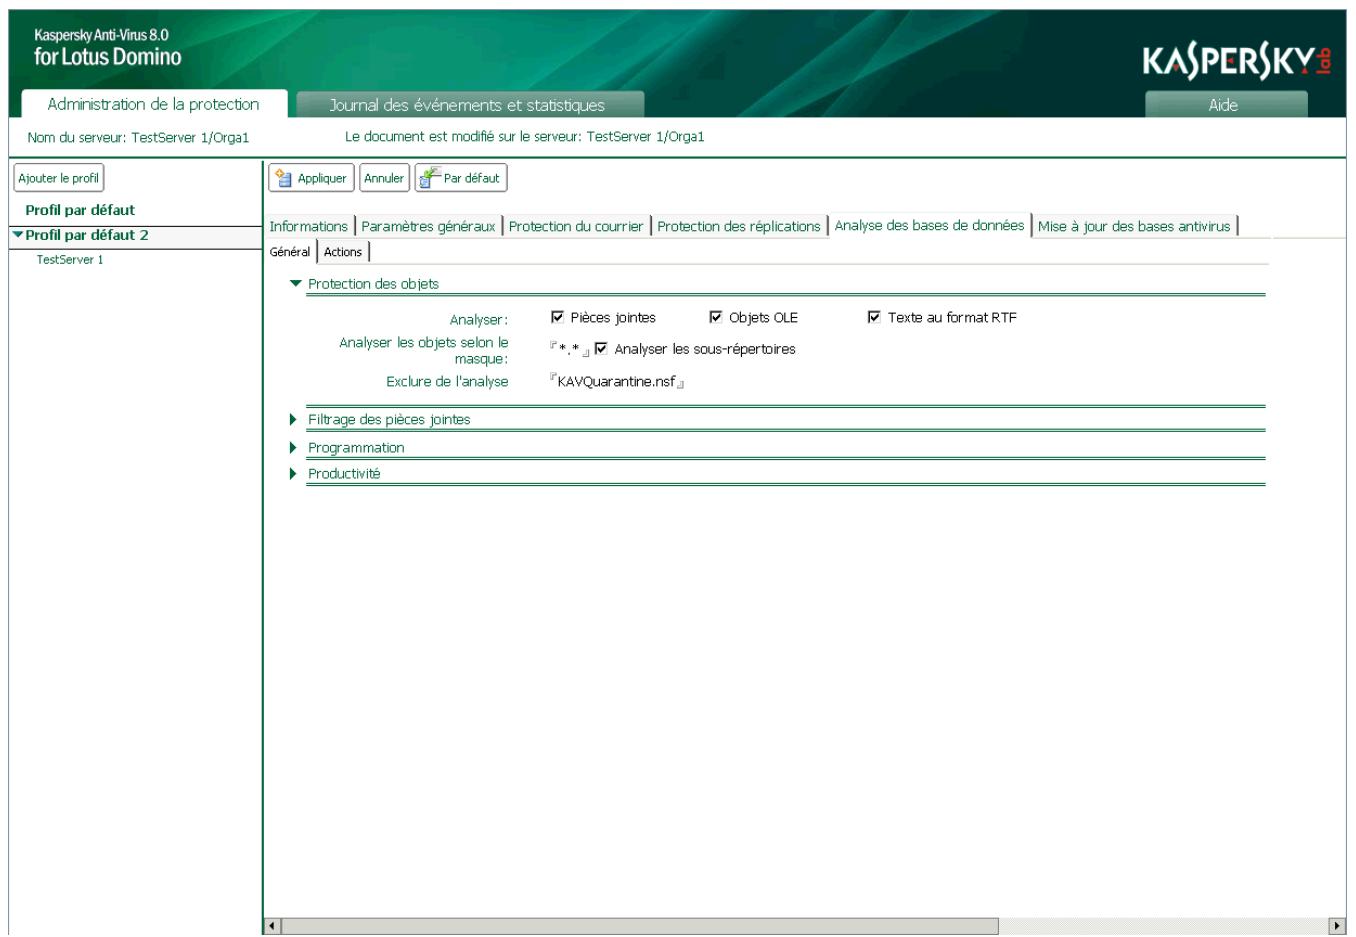Open the Protection des réplications tab

(739, 226)
